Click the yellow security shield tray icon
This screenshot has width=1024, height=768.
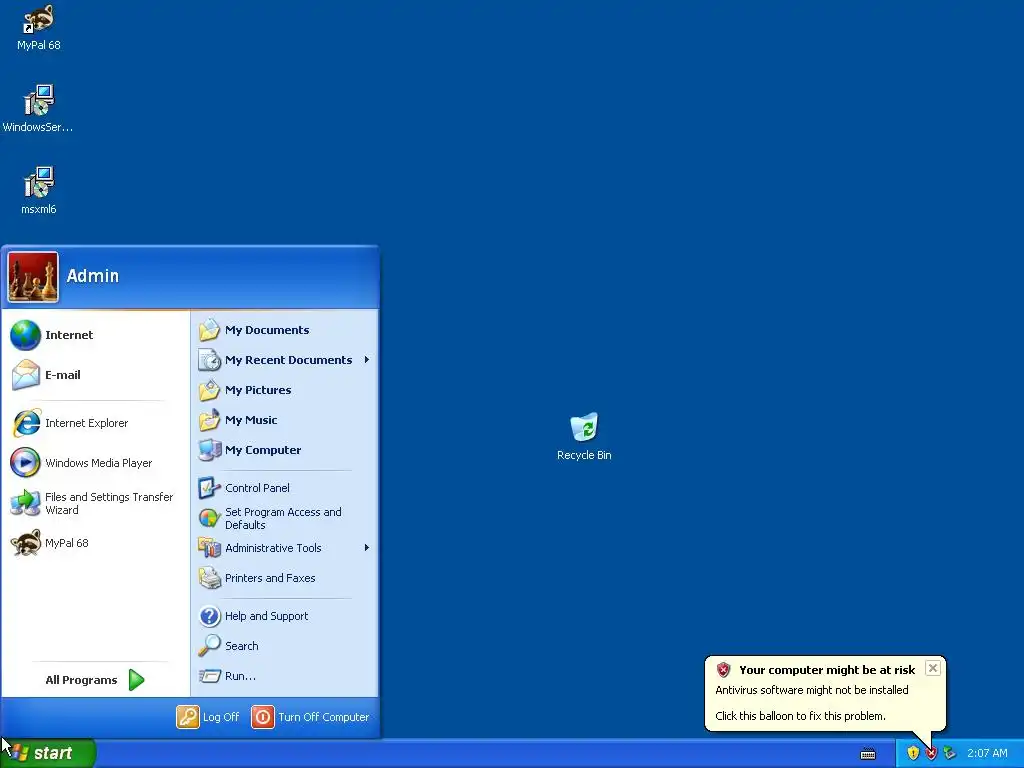point(913,754)
